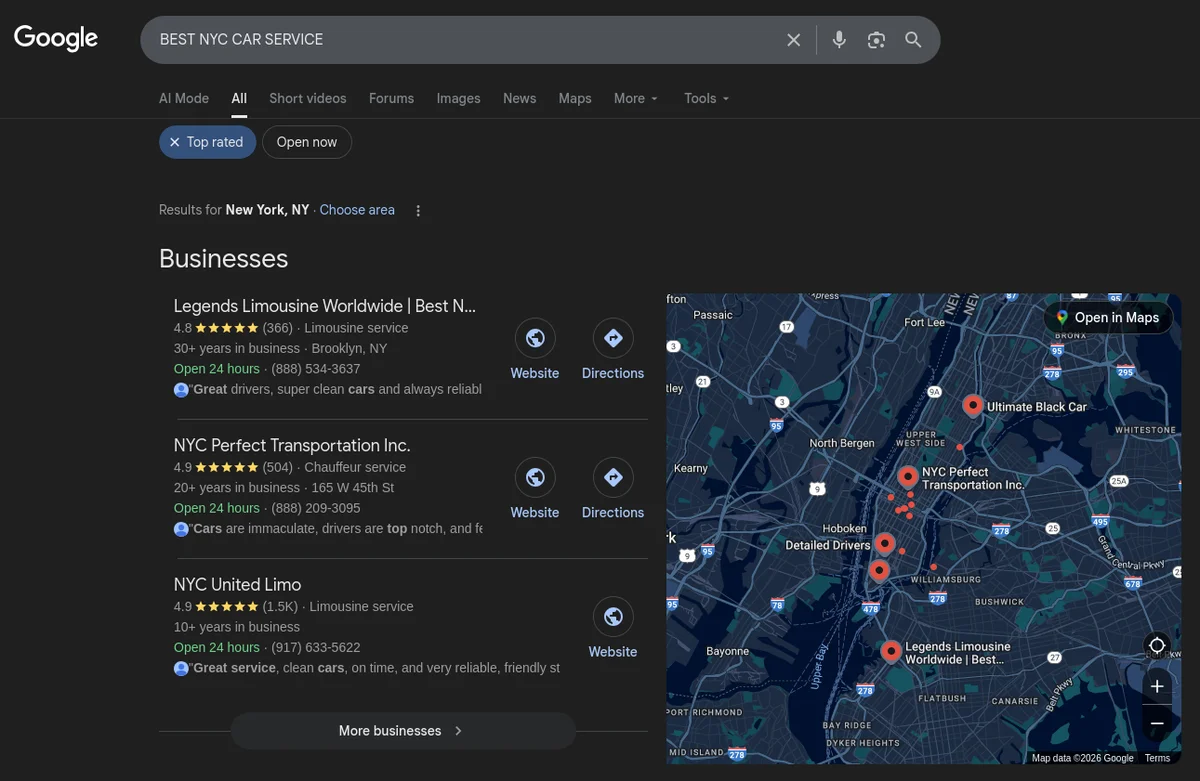Image resolution: width=1200 pixels, height=781 pixels.
Task: Open Google Lens image search
Action: (876, 40)
